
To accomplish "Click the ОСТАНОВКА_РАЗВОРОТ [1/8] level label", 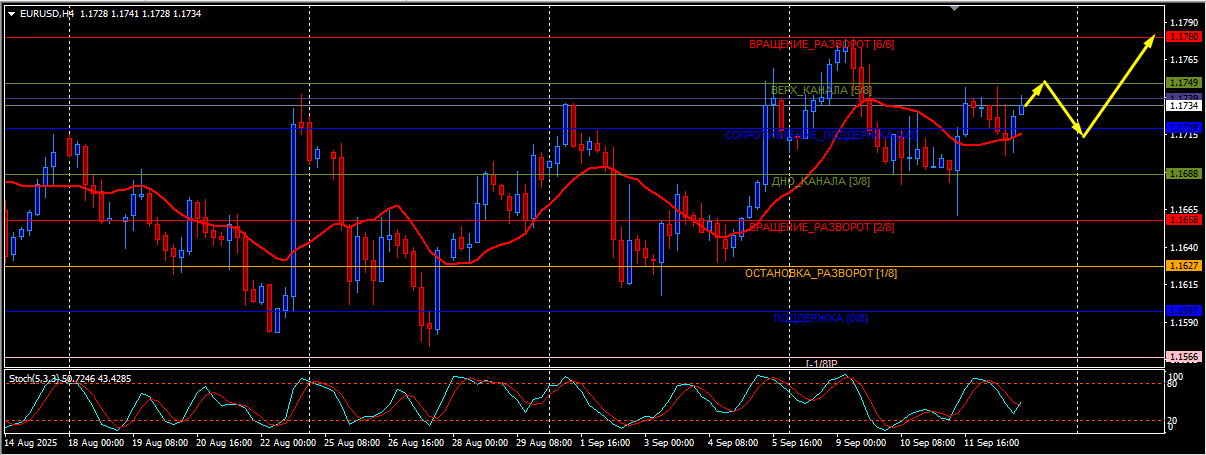I will [x=821, y=273].
